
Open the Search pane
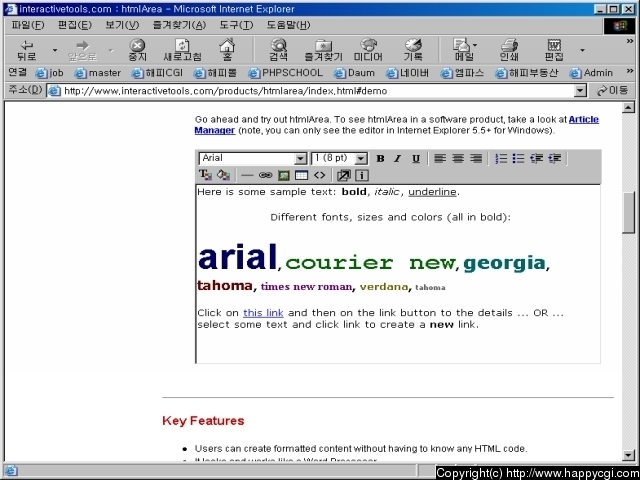pyautogui.click(x=279, y=50)
